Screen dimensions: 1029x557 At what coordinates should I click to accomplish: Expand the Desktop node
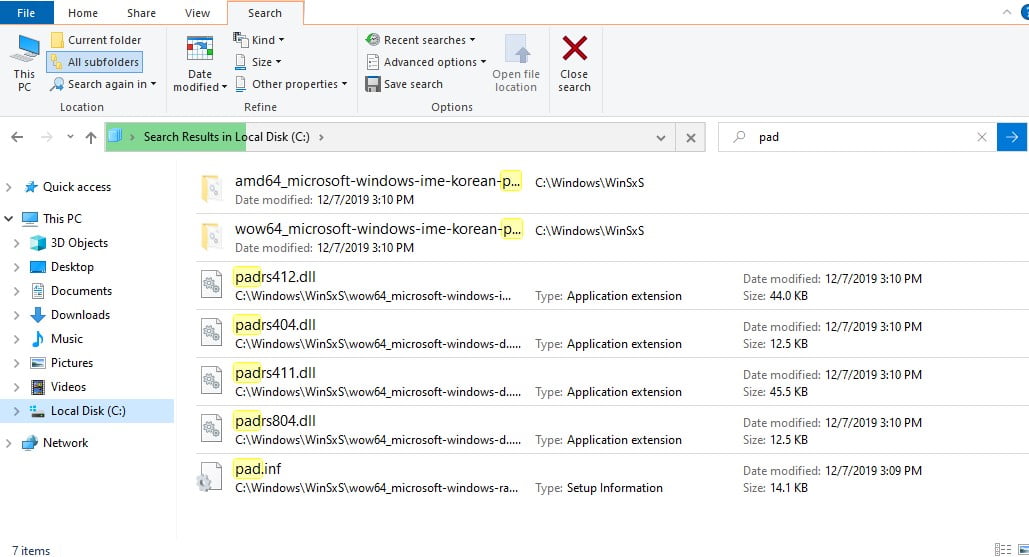pyautogui.click(x=17, y=267)
